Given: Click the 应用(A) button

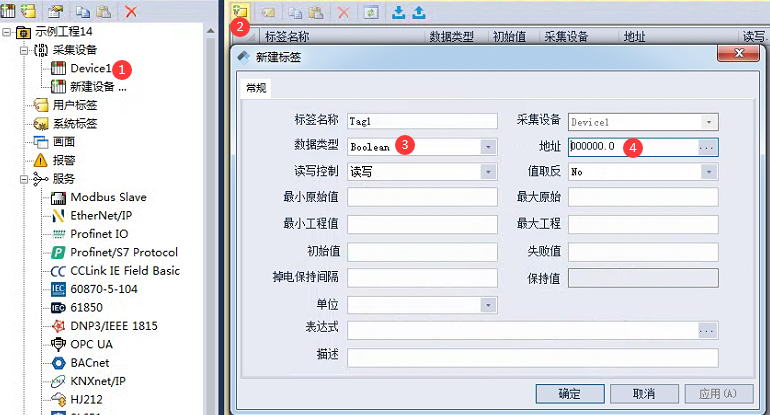Looking at the screenshot, I should click(x=719, y=394).
